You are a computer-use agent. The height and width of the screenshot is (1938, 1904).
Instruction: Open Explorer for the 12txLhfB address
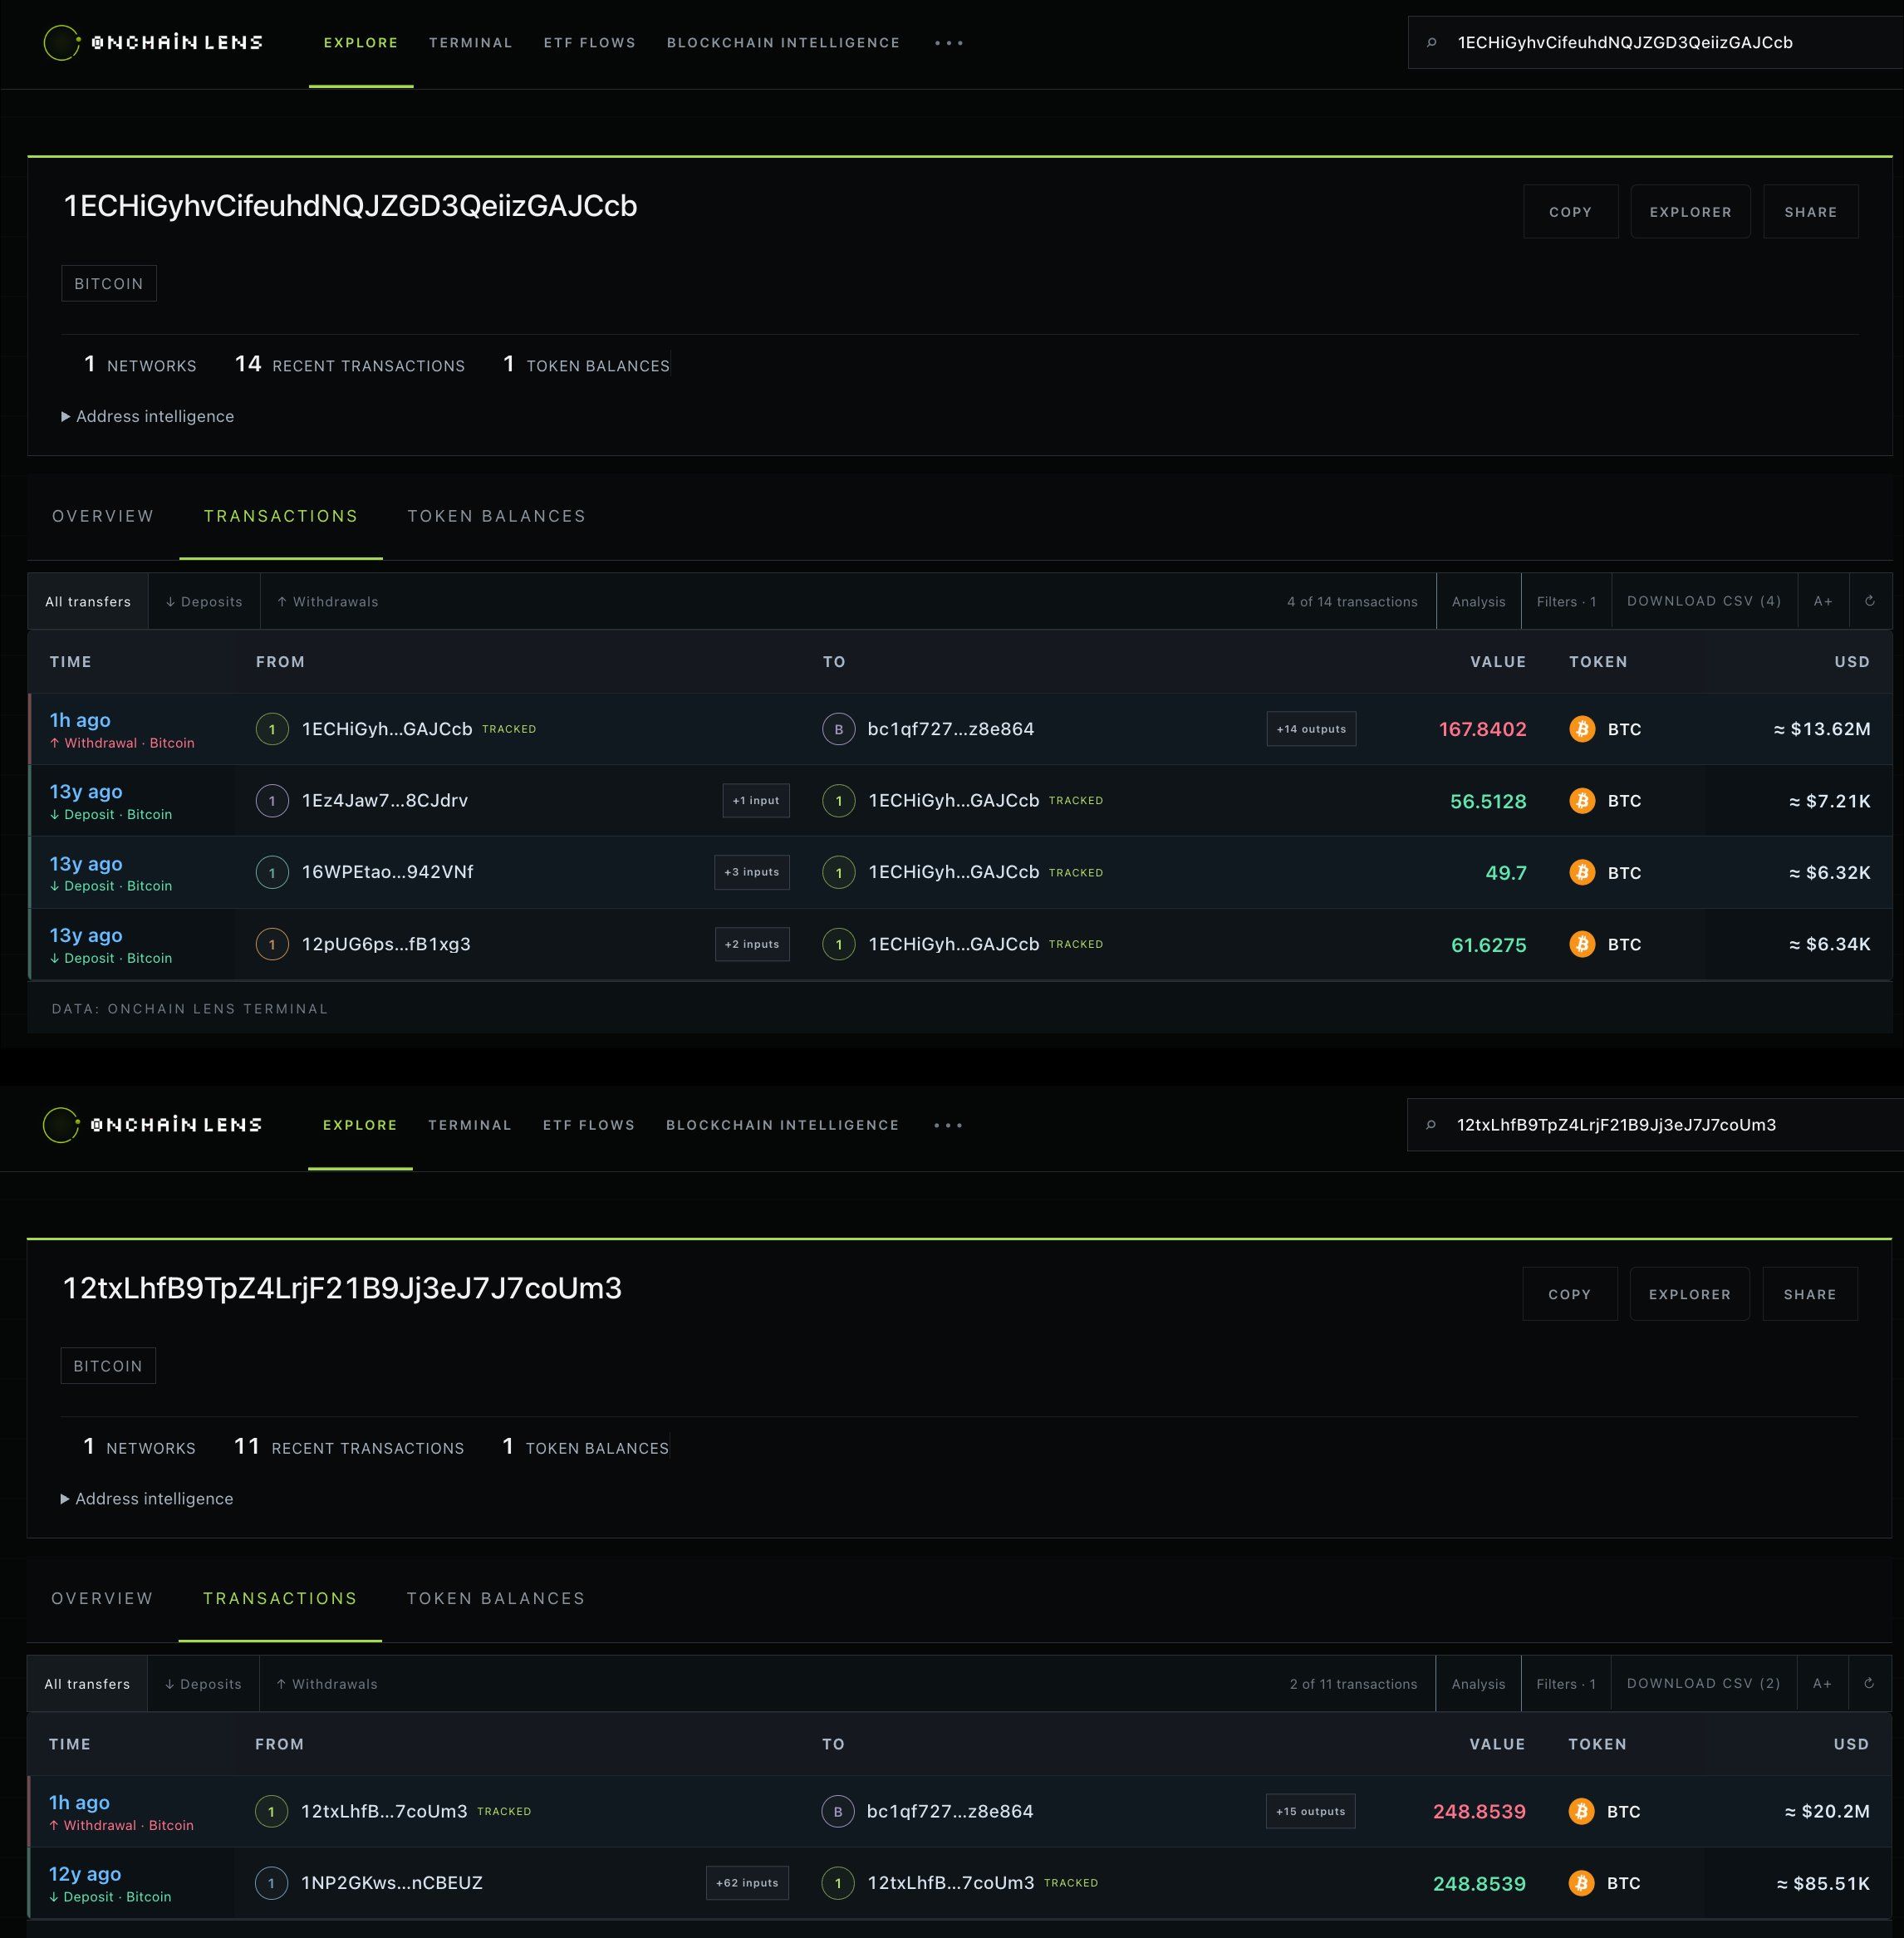1690,1294
